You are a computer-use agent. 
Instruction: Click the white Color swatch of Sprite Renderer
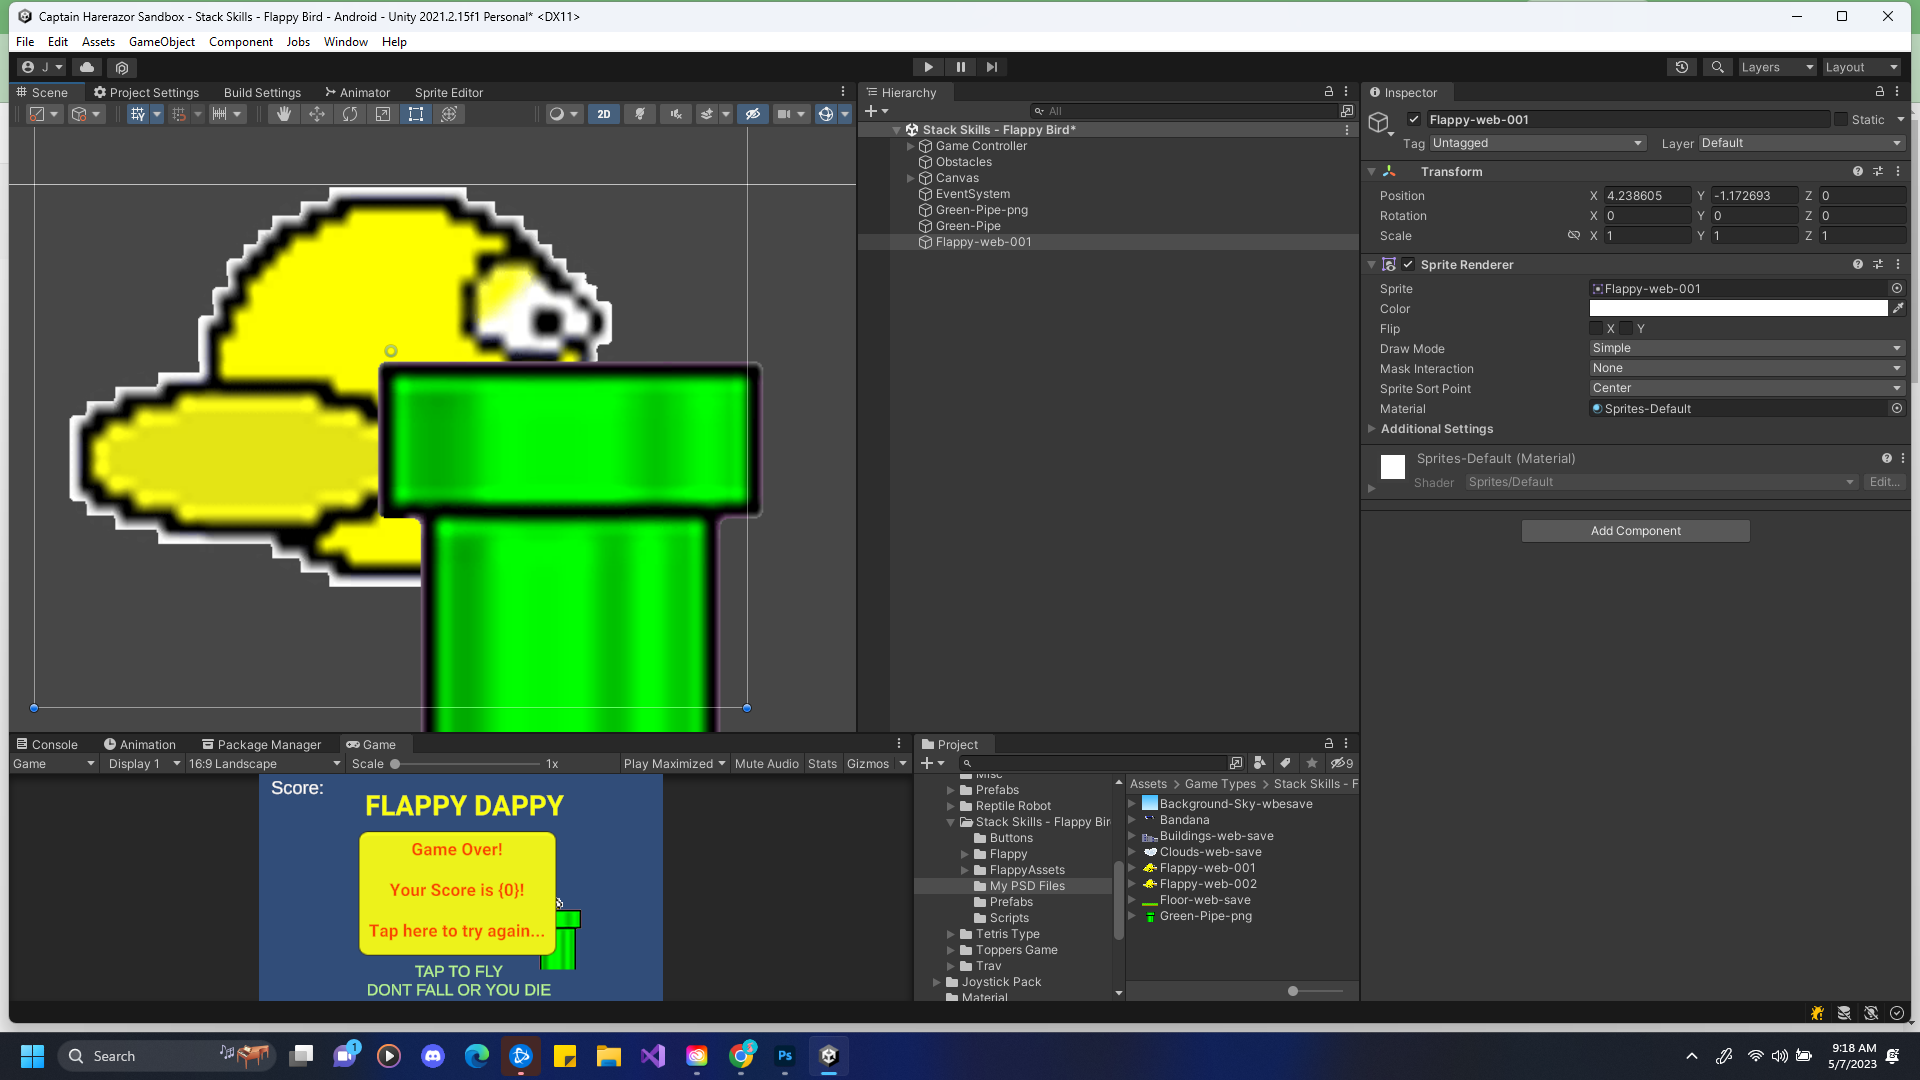1738,309
